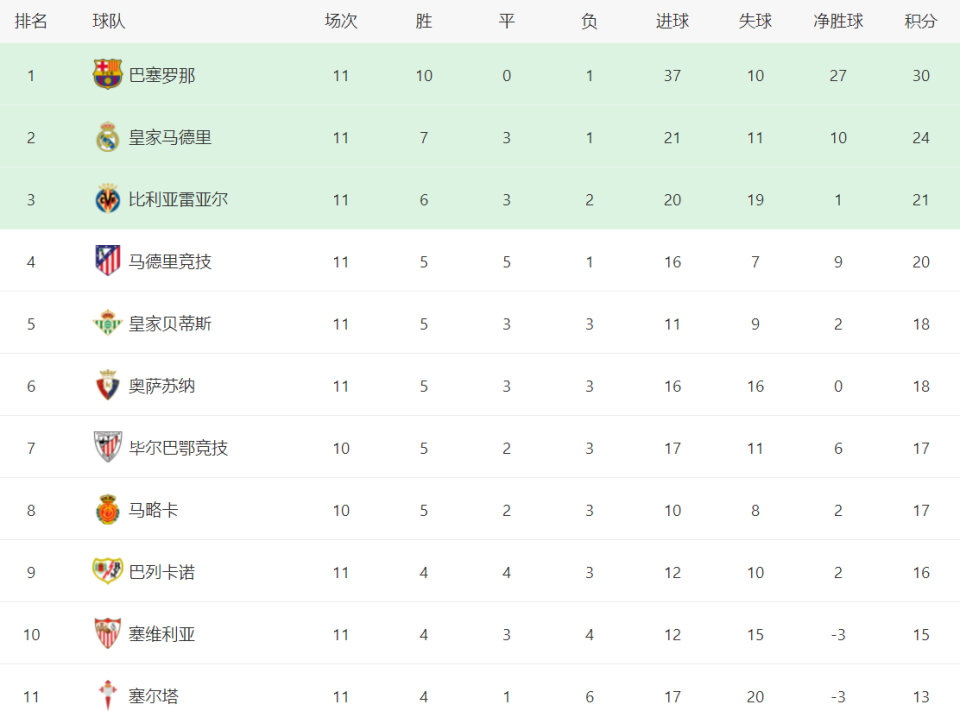
Task: Open the 巴塞罗那 team link
Action: [x=162, y=75]
